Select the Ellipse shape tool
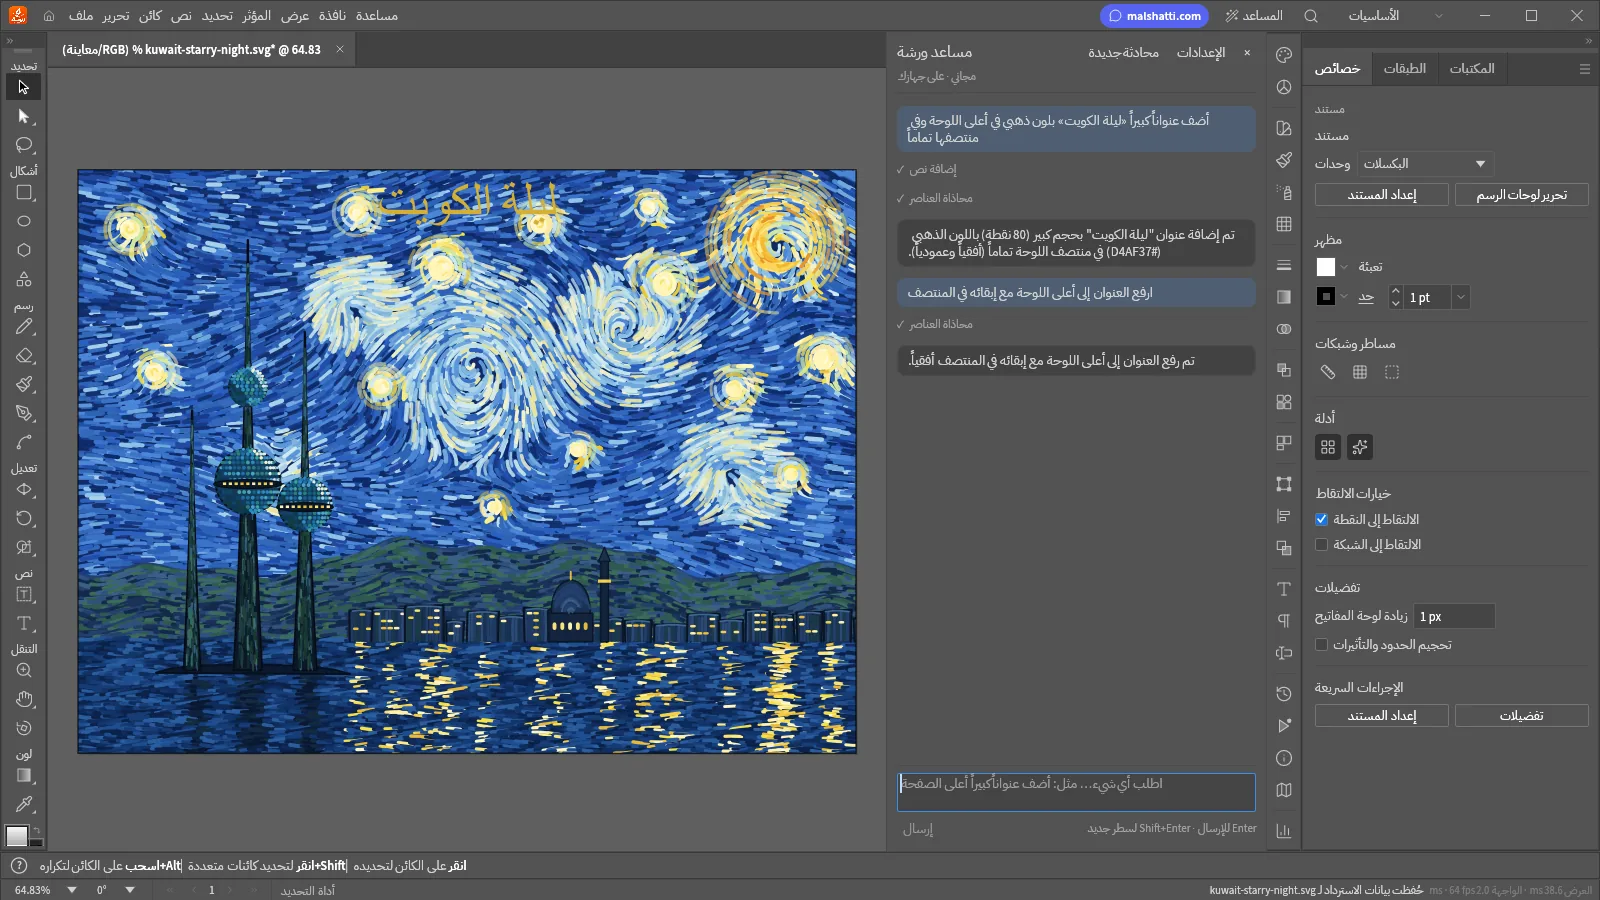 pyautogui.click(x=24, y=222)
